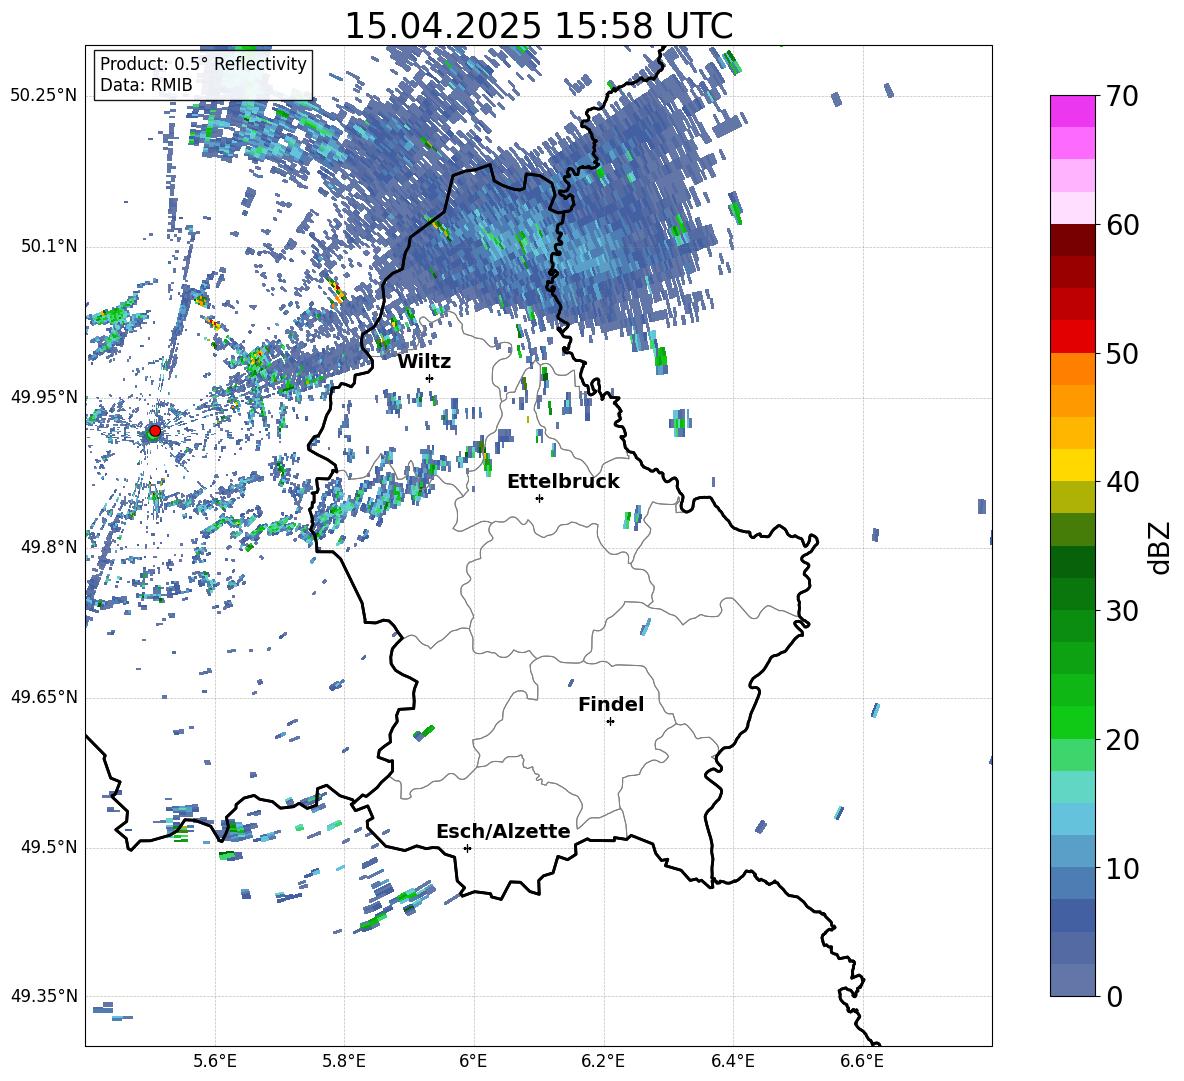Pick the orange swatch below colorbar 50
The height and width of the screenshot is (1081, 1184).
(x=1072, y=369)
